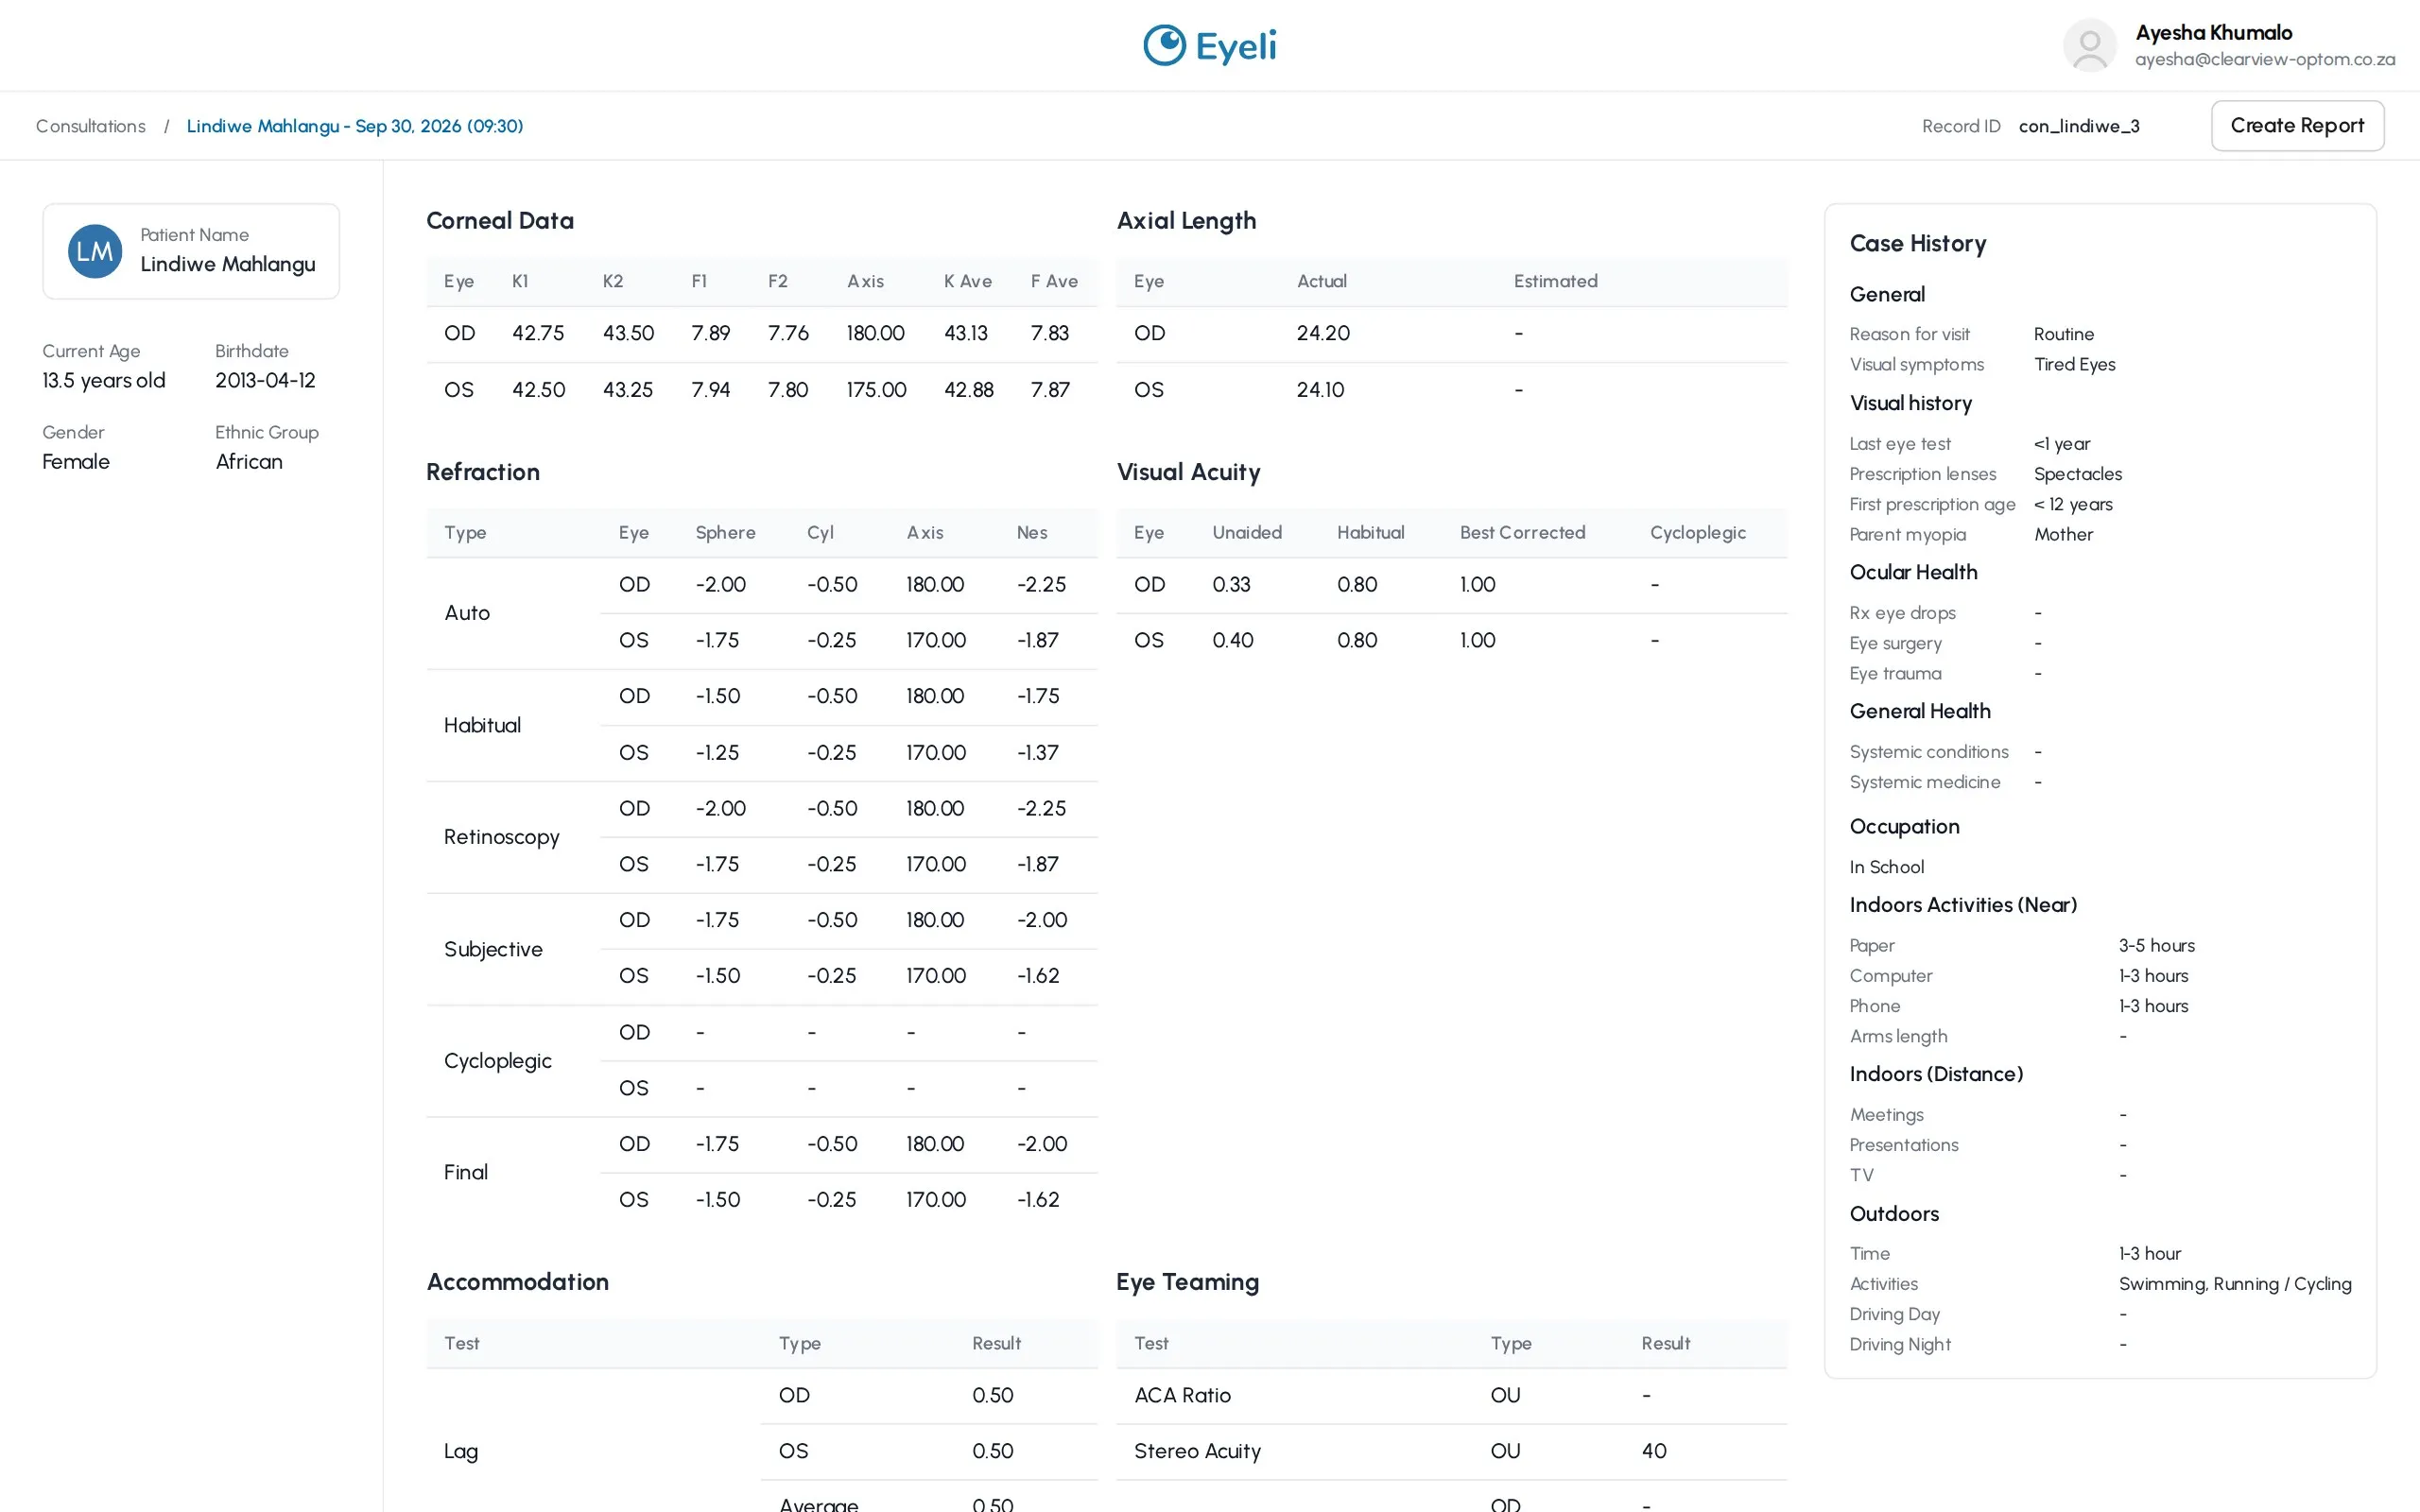This screenshot has width=2420, height=1512.
Task: Click the Habitual refraction type label
Action: tap(482, 725)
